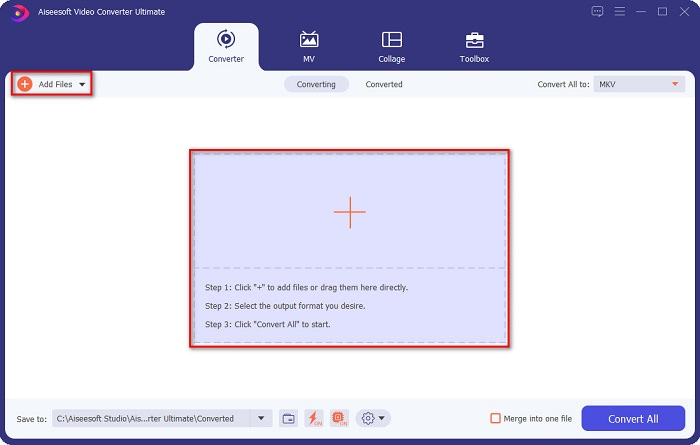The width and height of the screenshot is (700, 445).
Task: Open the Collage tab
Action: click(392, 46)
